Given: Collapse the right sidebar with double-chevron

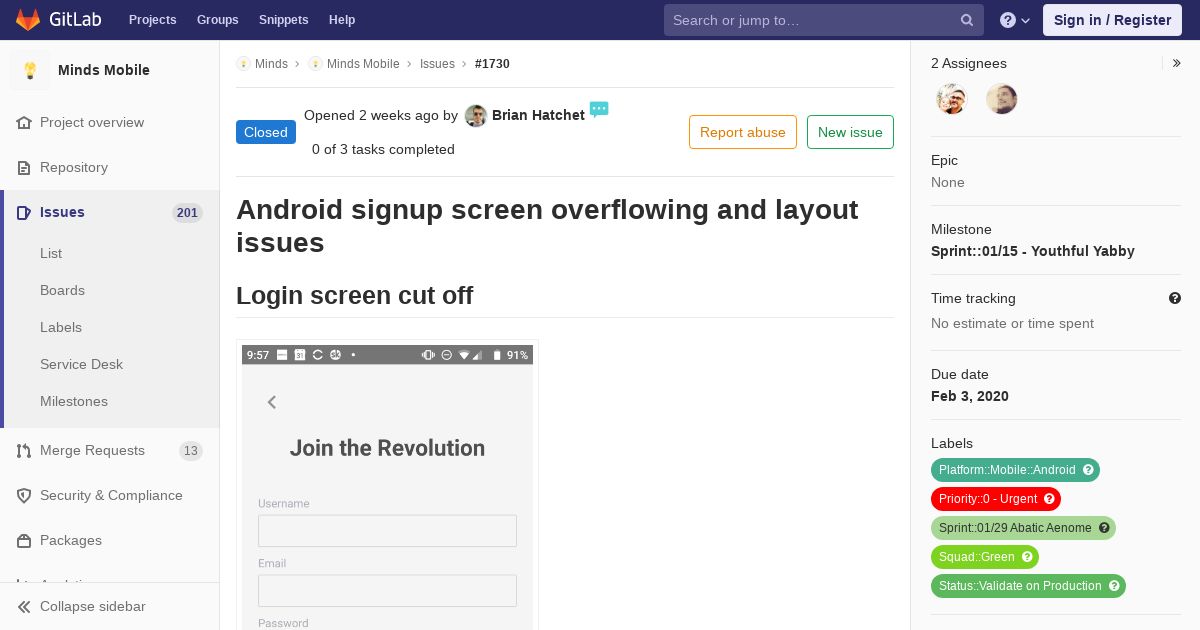Looking at the screenshot, I should pos(1177,63).
